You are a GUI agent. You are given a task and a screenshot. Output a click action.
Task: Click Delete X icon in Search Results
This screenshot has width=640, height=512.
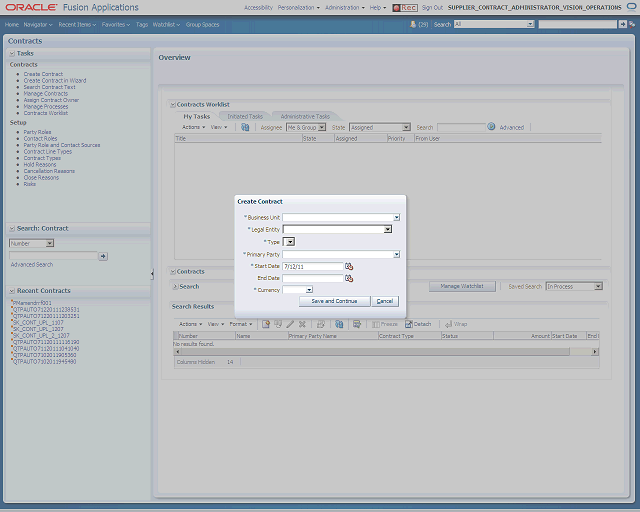302,324
